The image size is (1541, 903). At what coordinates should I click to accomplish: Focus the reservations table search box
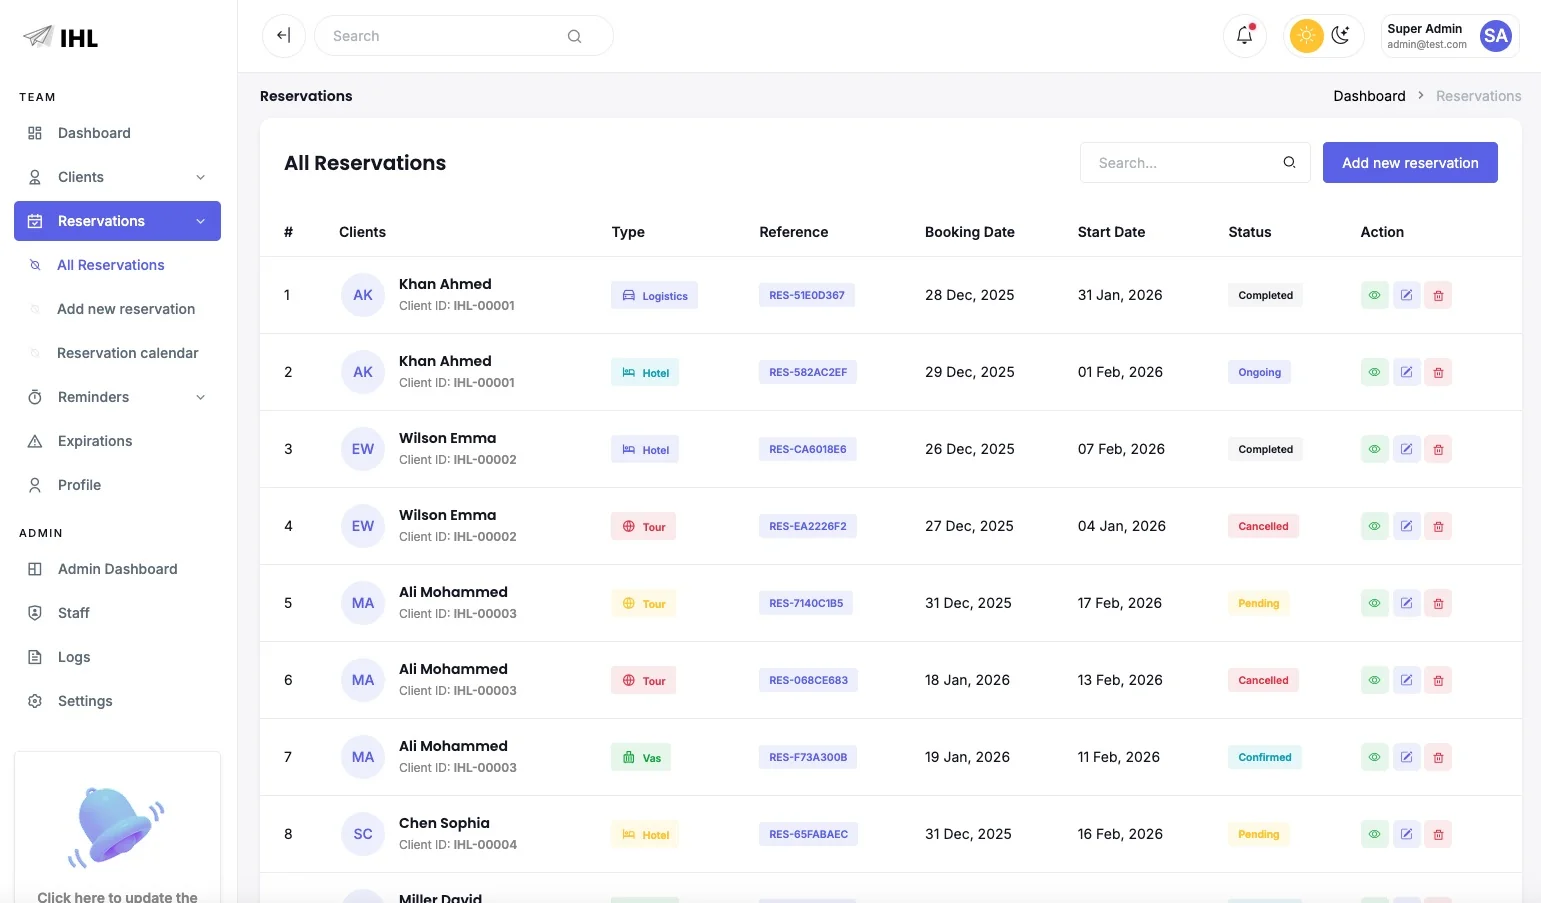(1195, 162)
